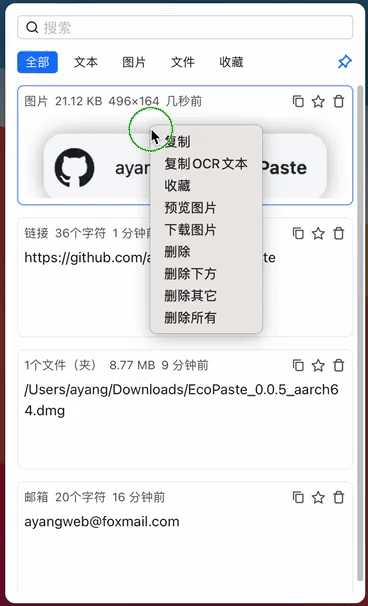Choose 收藏 from the context menu

tap(206, 186)
